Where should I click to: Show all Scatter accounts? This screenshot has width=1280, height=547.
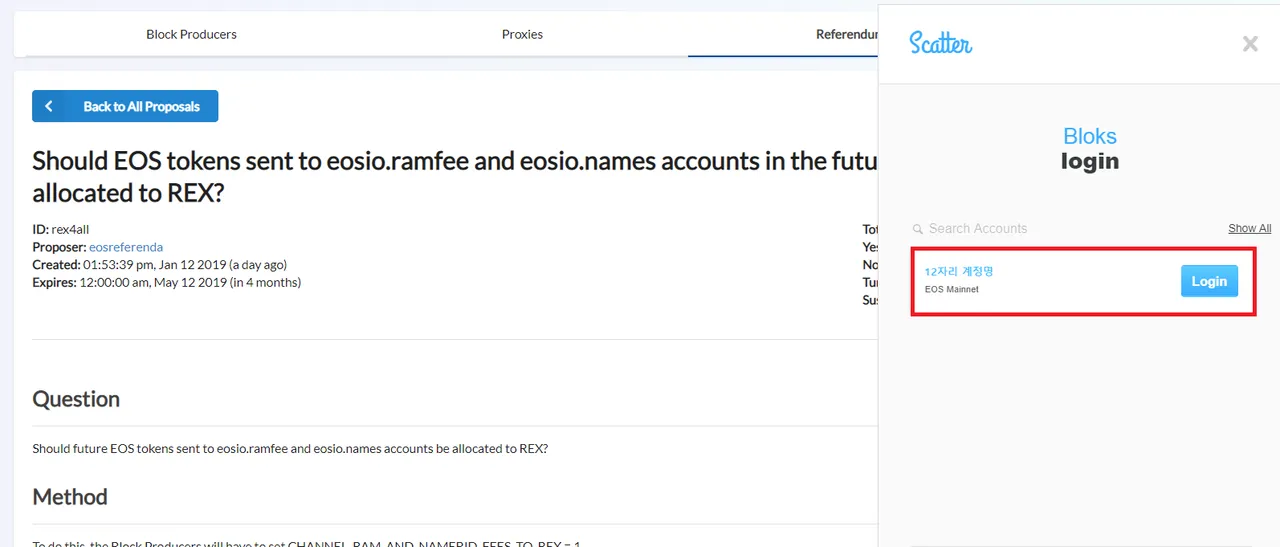(1250, 228)
